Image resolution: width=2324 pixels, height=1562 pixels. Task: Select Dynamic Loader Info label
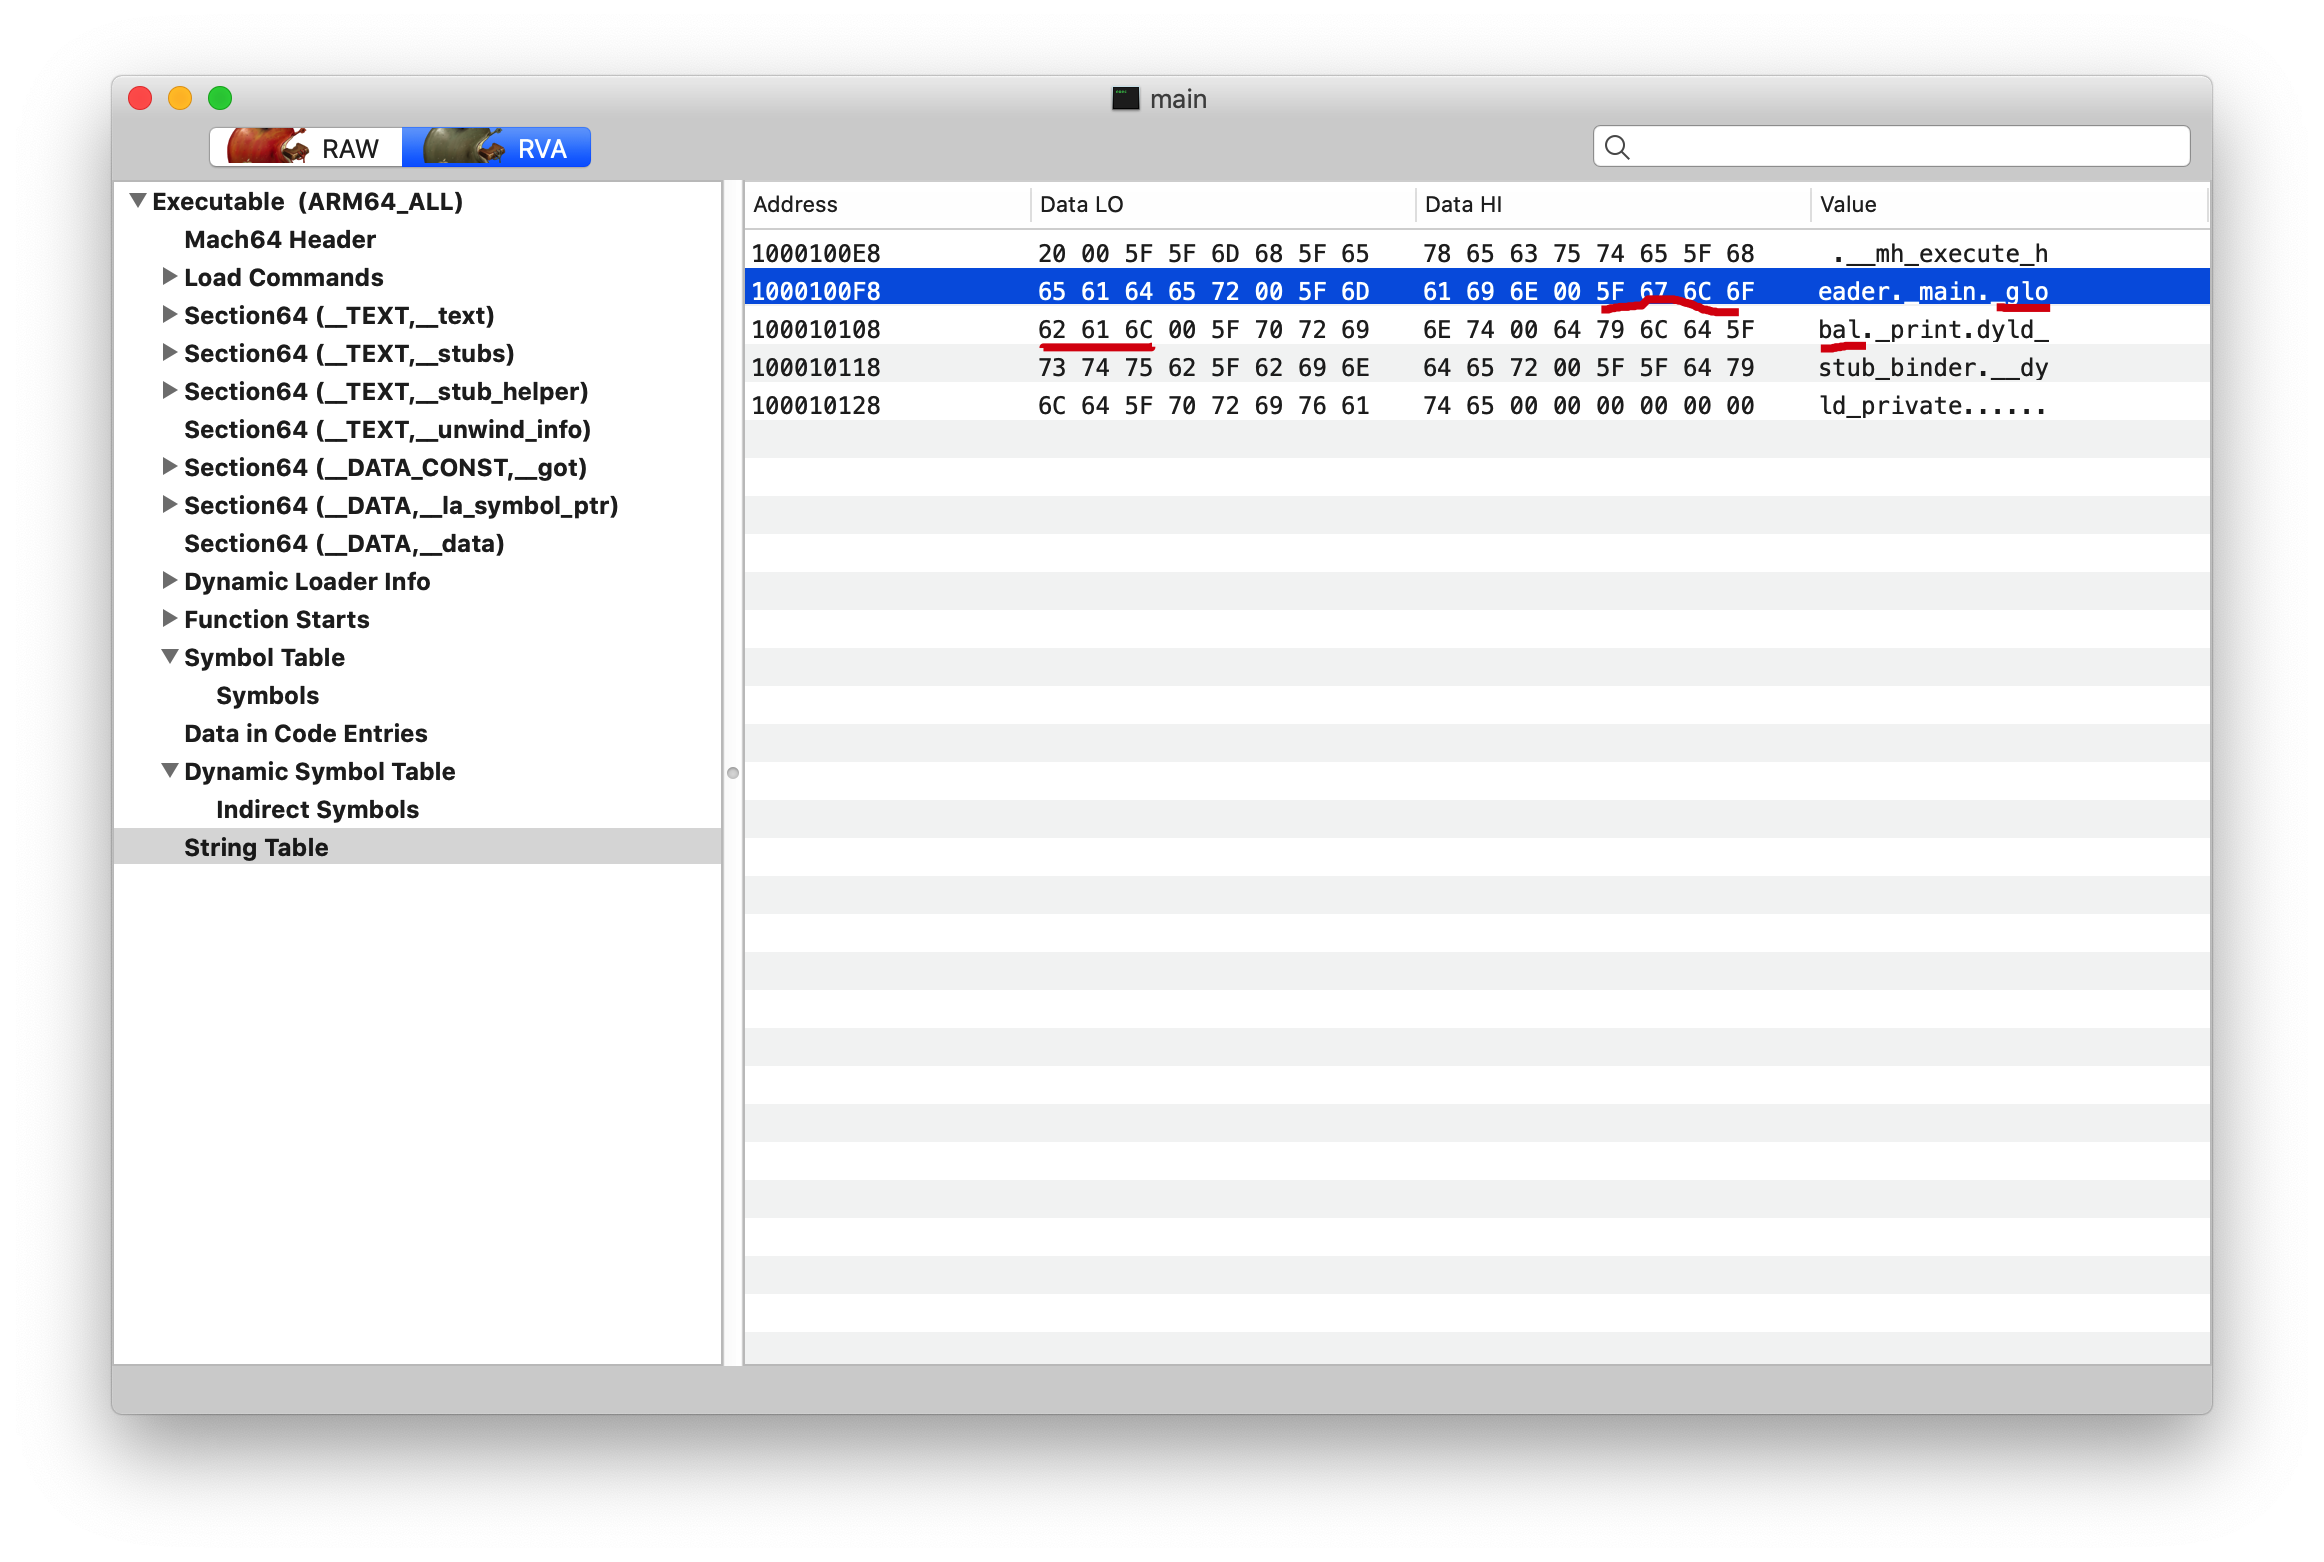[x=307, y=581]
